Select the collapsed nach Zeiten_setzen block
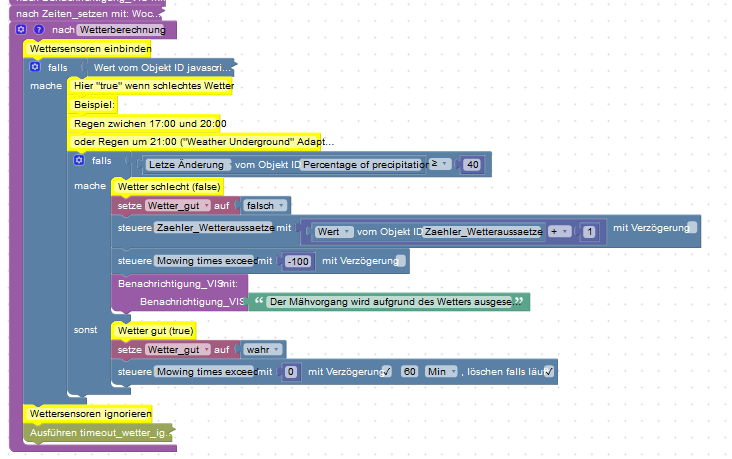732x459 pixels. coord(86,14)
